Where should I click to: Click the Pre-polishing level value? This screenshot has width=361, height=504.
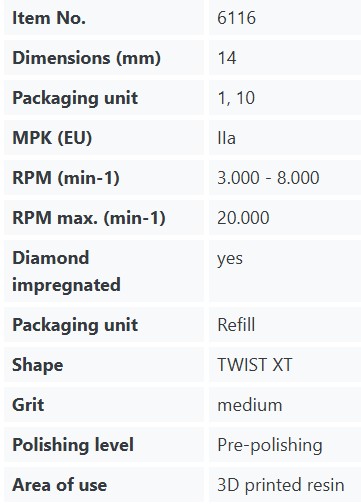point(270,445)
